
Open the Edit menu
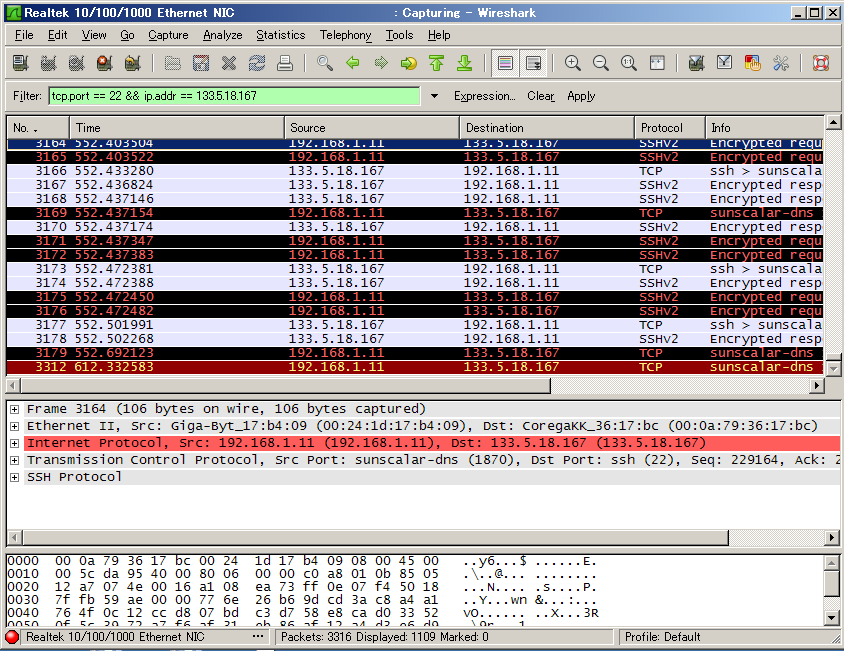click(58, 35)
